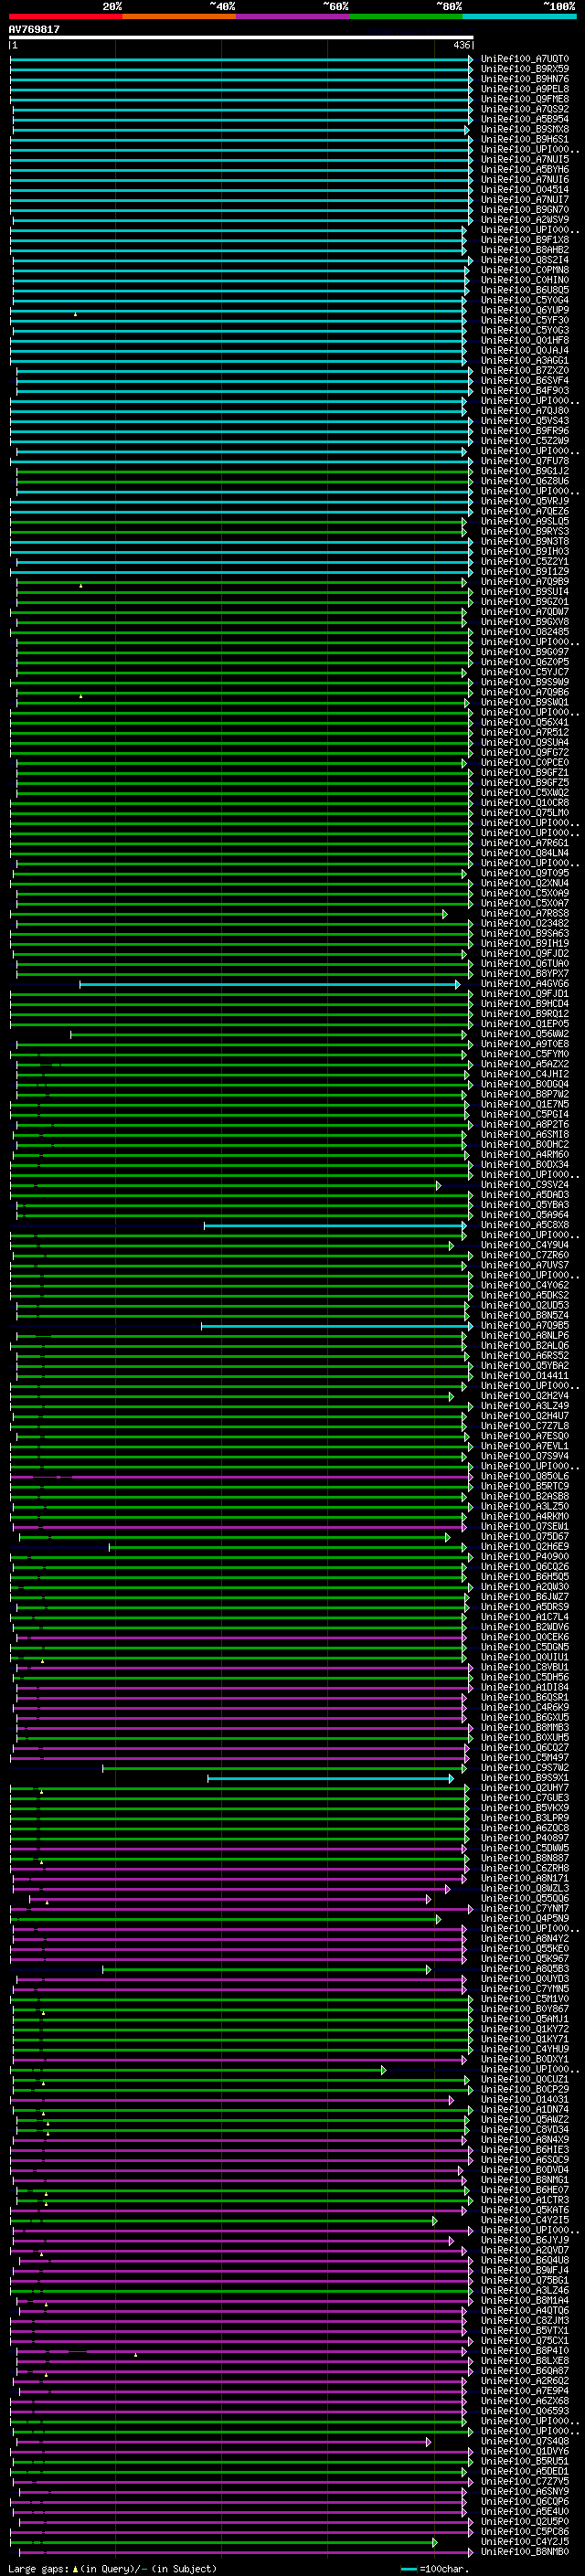Select the UniRef100_A6RS52 label
585x2576 pixels.
(x=525, y=1356)
